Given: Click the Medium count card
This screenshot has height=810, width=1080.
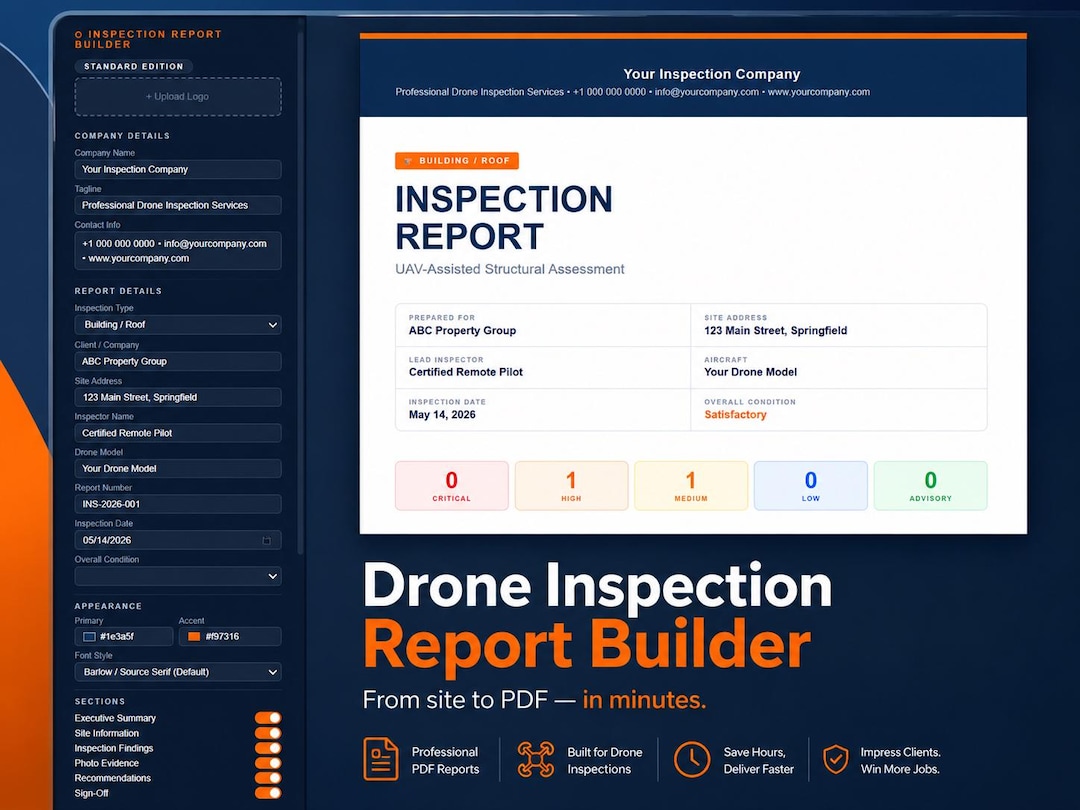Looking at the screenshot, I should coord(691,486).
